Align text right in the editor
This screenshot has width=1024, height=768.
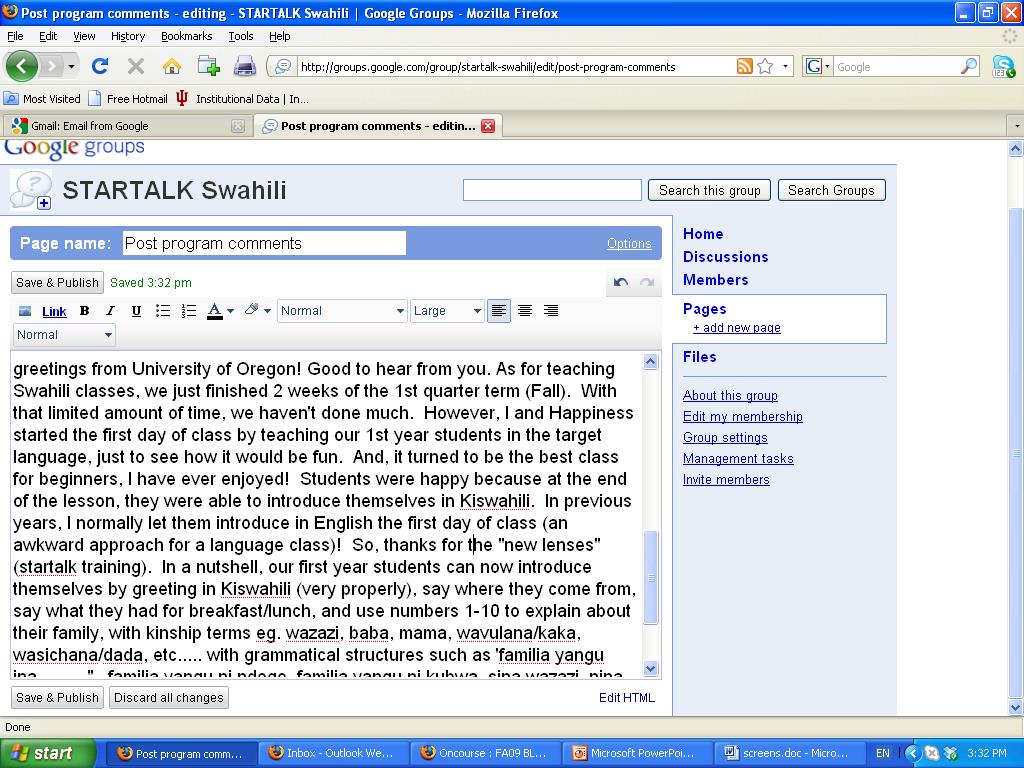pyautogui.click(x=551, y=311)
